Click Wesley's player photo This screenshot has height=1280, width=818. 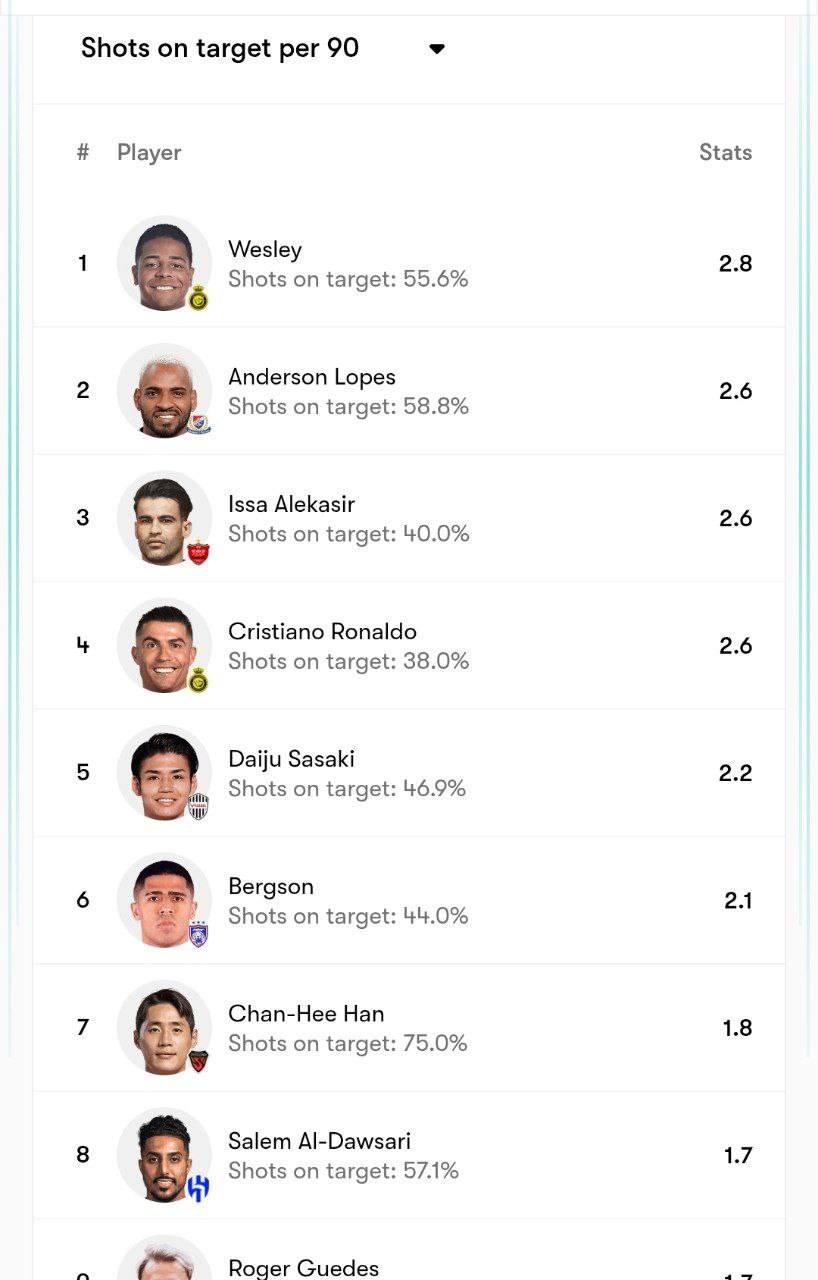click(x=163, y=263)
